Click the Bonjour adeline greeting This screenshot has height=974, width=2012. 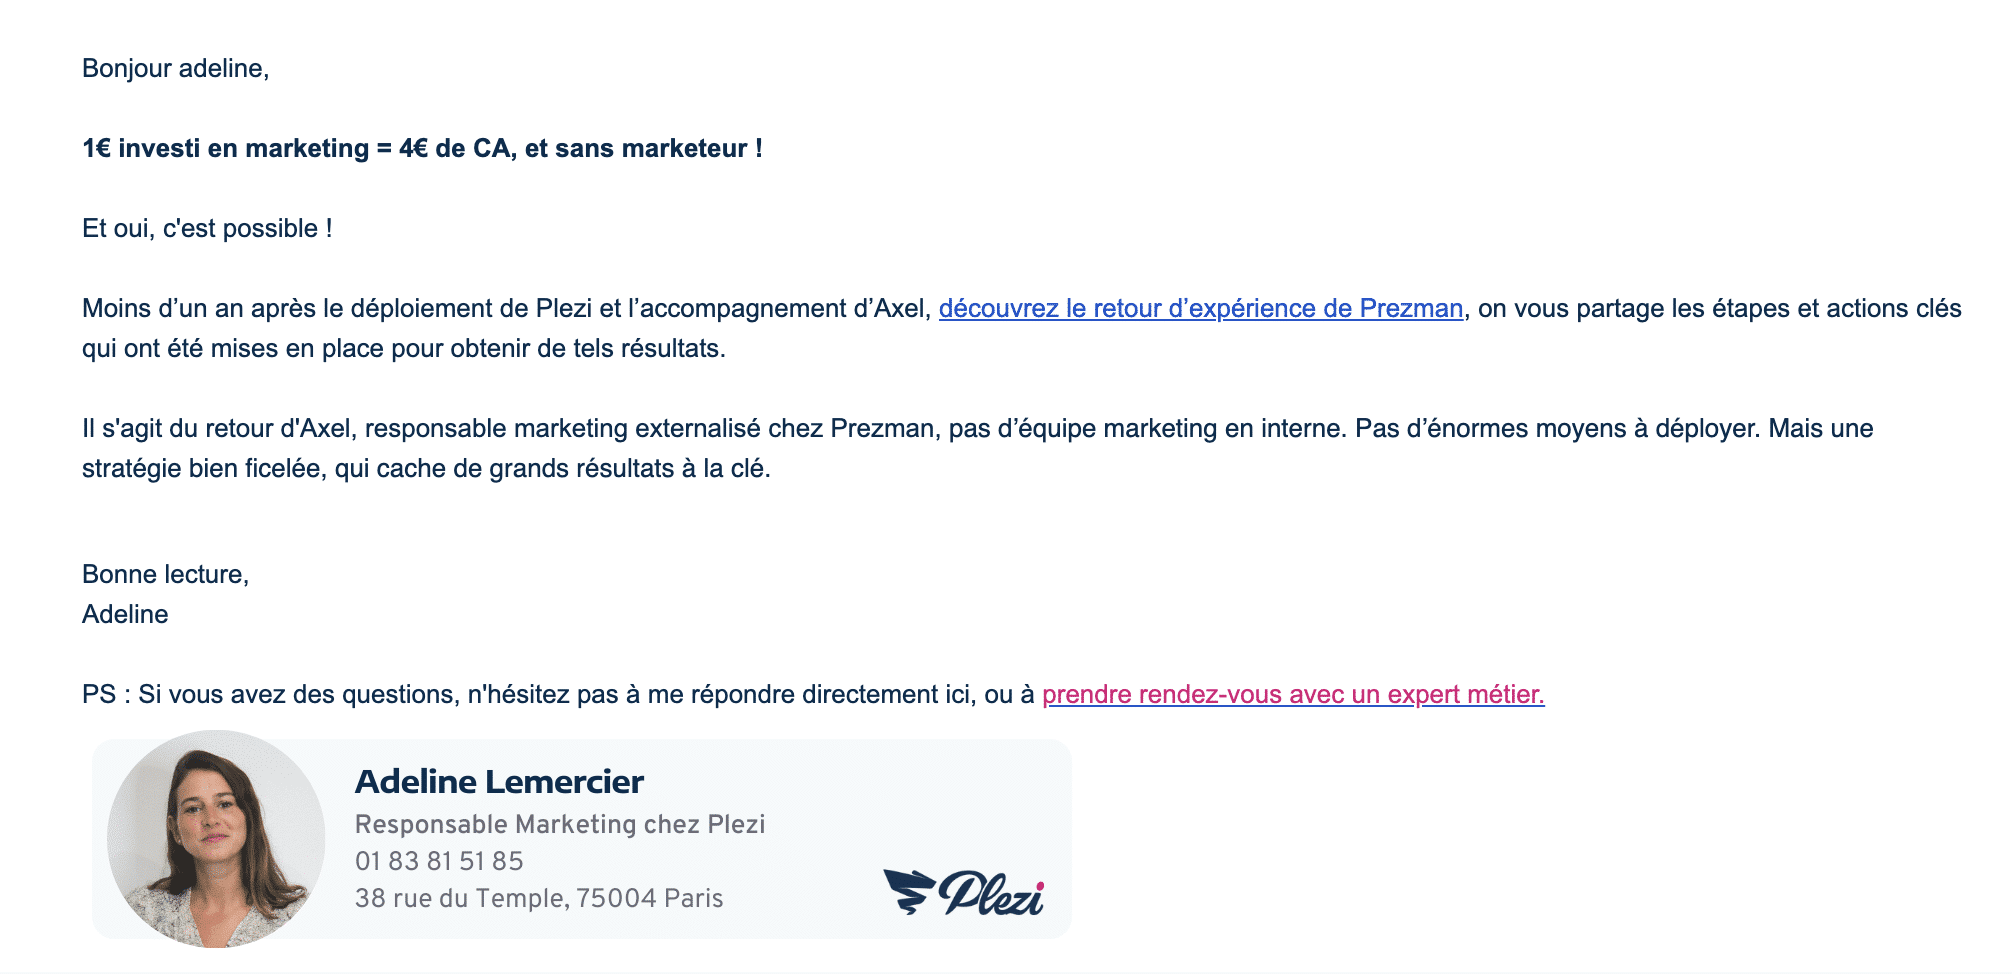pos(176,68)
